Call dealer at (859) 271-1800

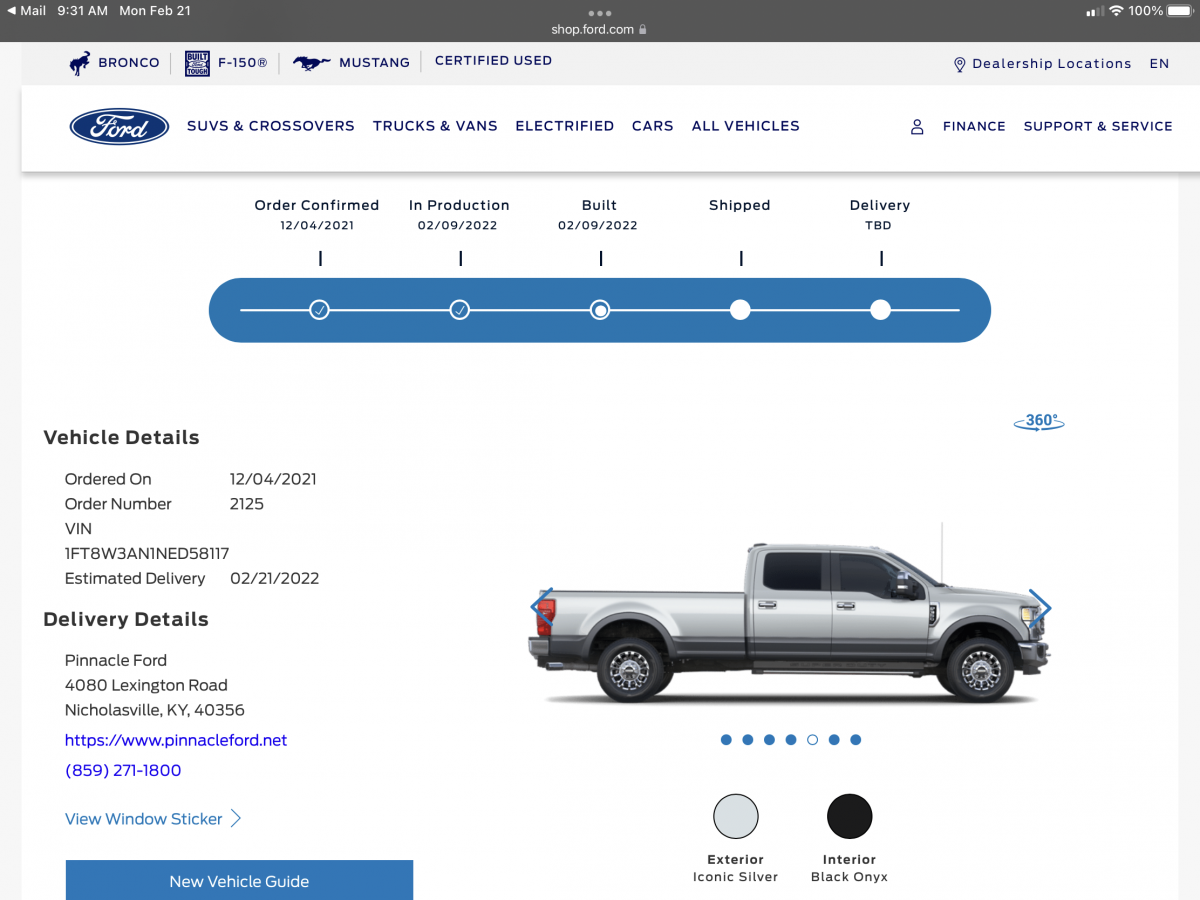[123, 771]
